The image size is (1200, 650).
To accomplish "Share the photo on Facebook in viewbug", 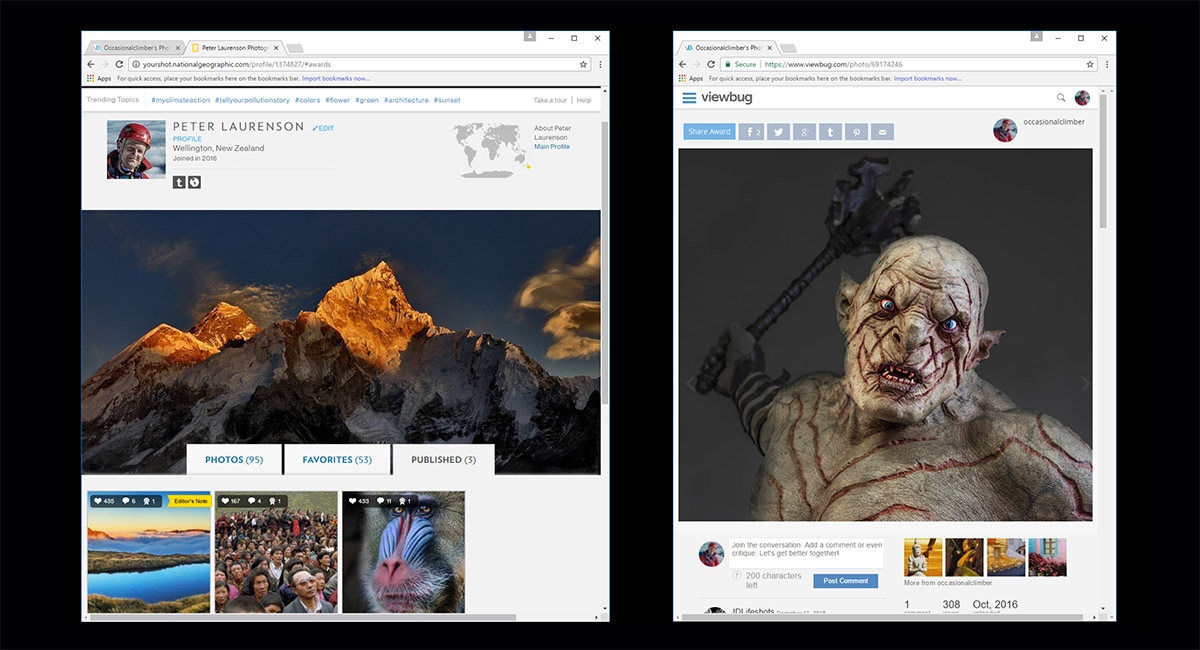I will pos(751,132).
